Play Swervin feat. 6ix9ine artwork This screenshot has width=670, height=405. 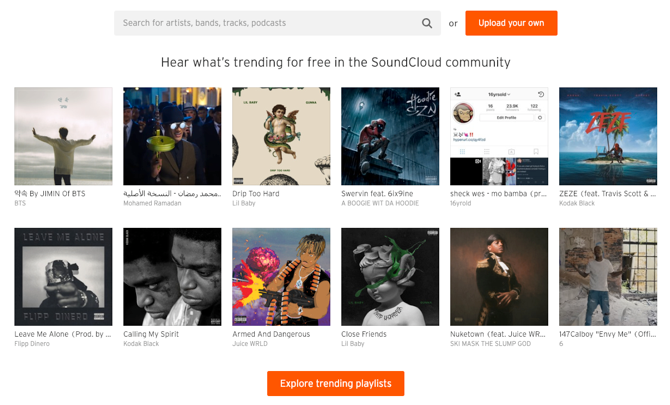[x=390, y=136]
